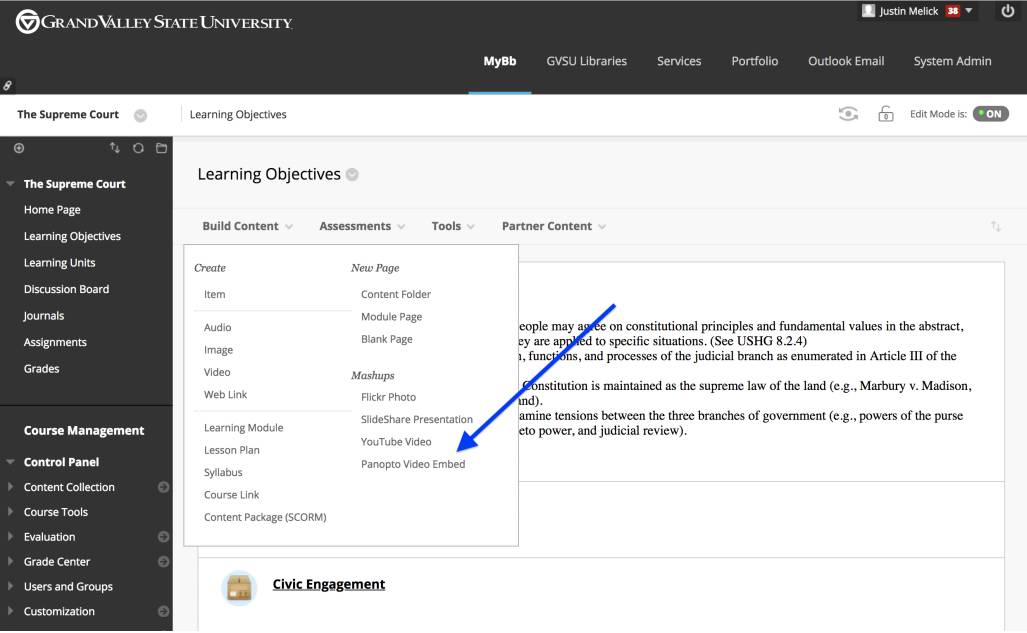
Task: Open the Civic Engagement link
Action: (329, 584)
